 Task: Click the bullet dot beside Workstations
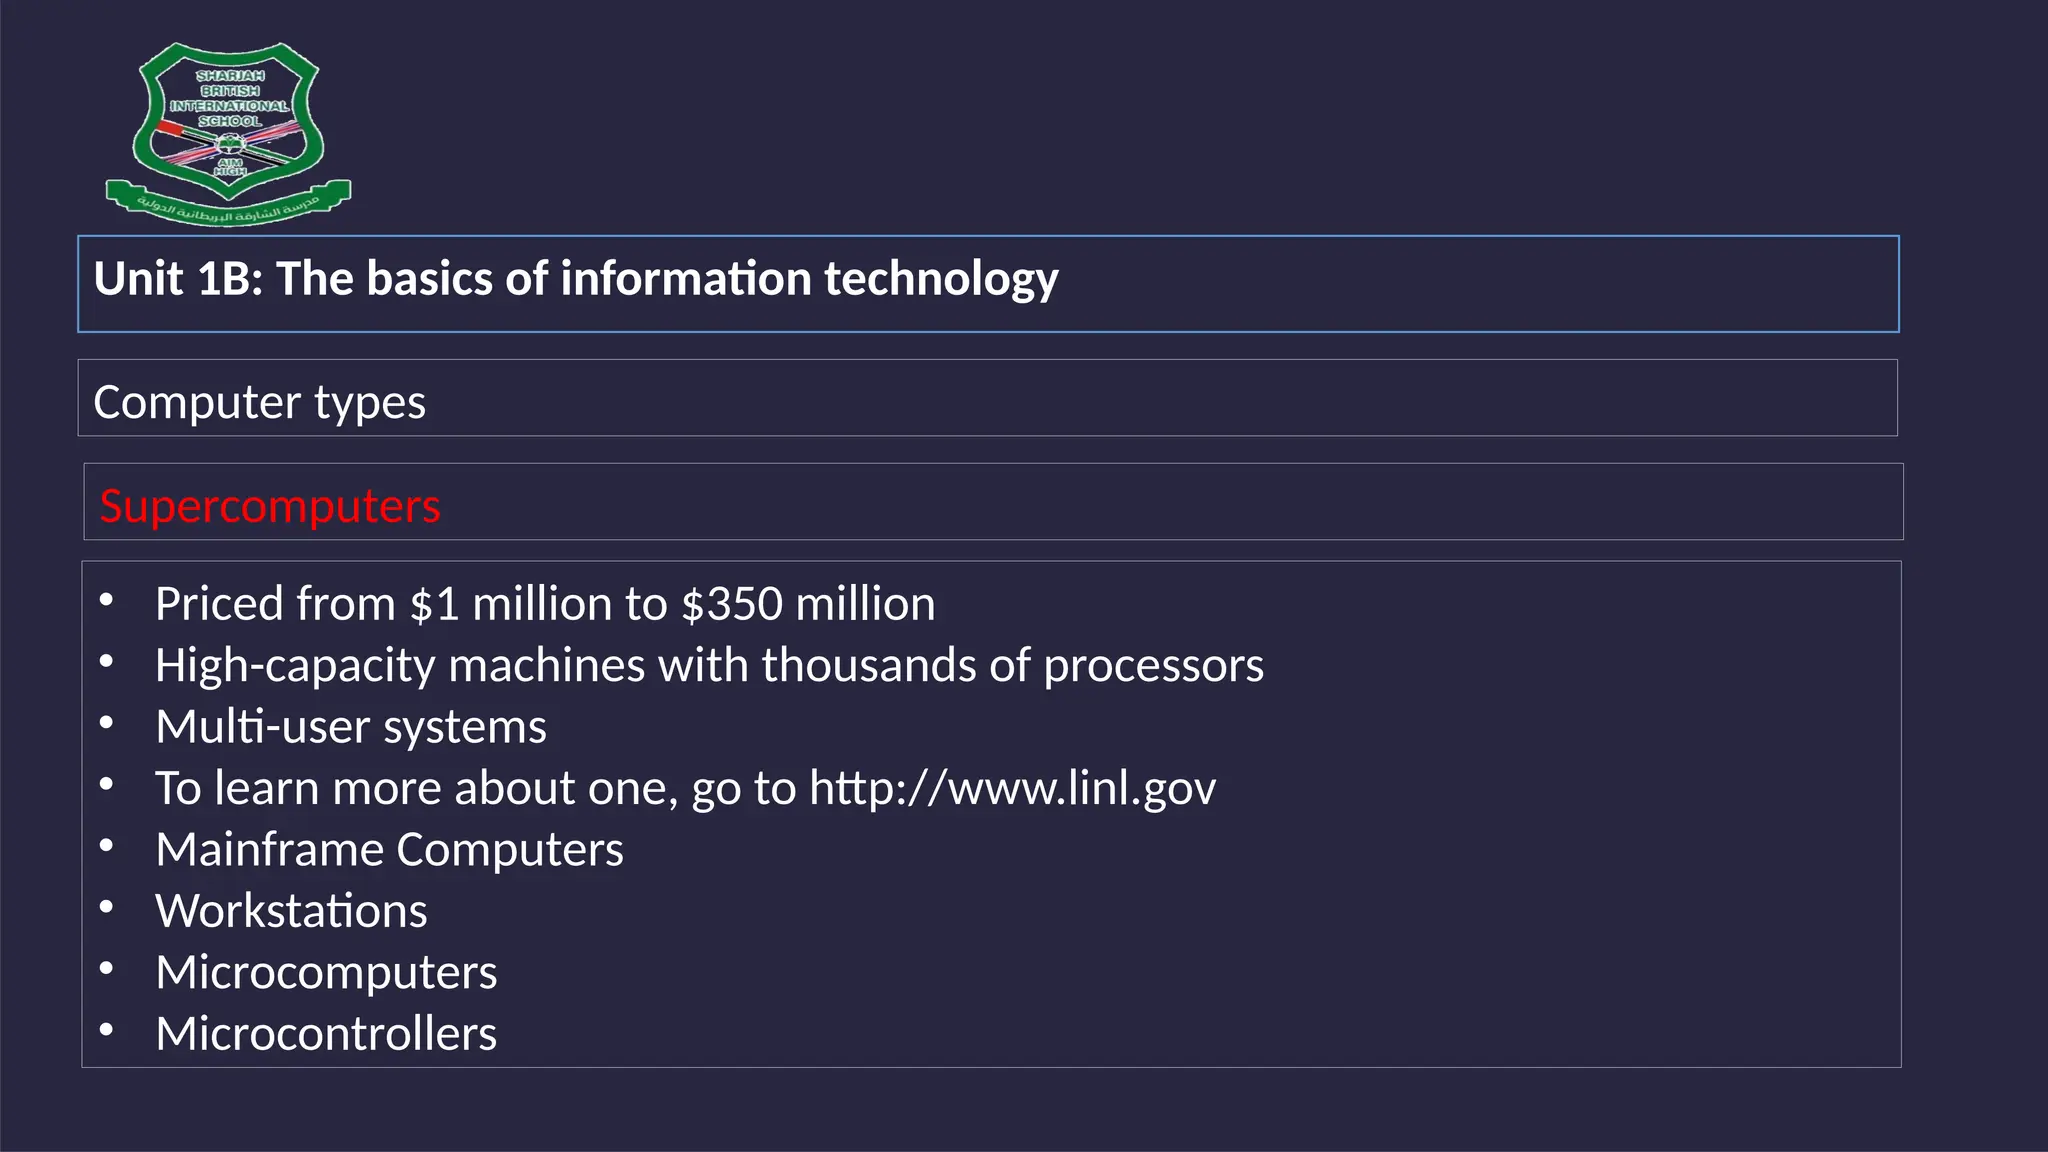click(107, 908)
